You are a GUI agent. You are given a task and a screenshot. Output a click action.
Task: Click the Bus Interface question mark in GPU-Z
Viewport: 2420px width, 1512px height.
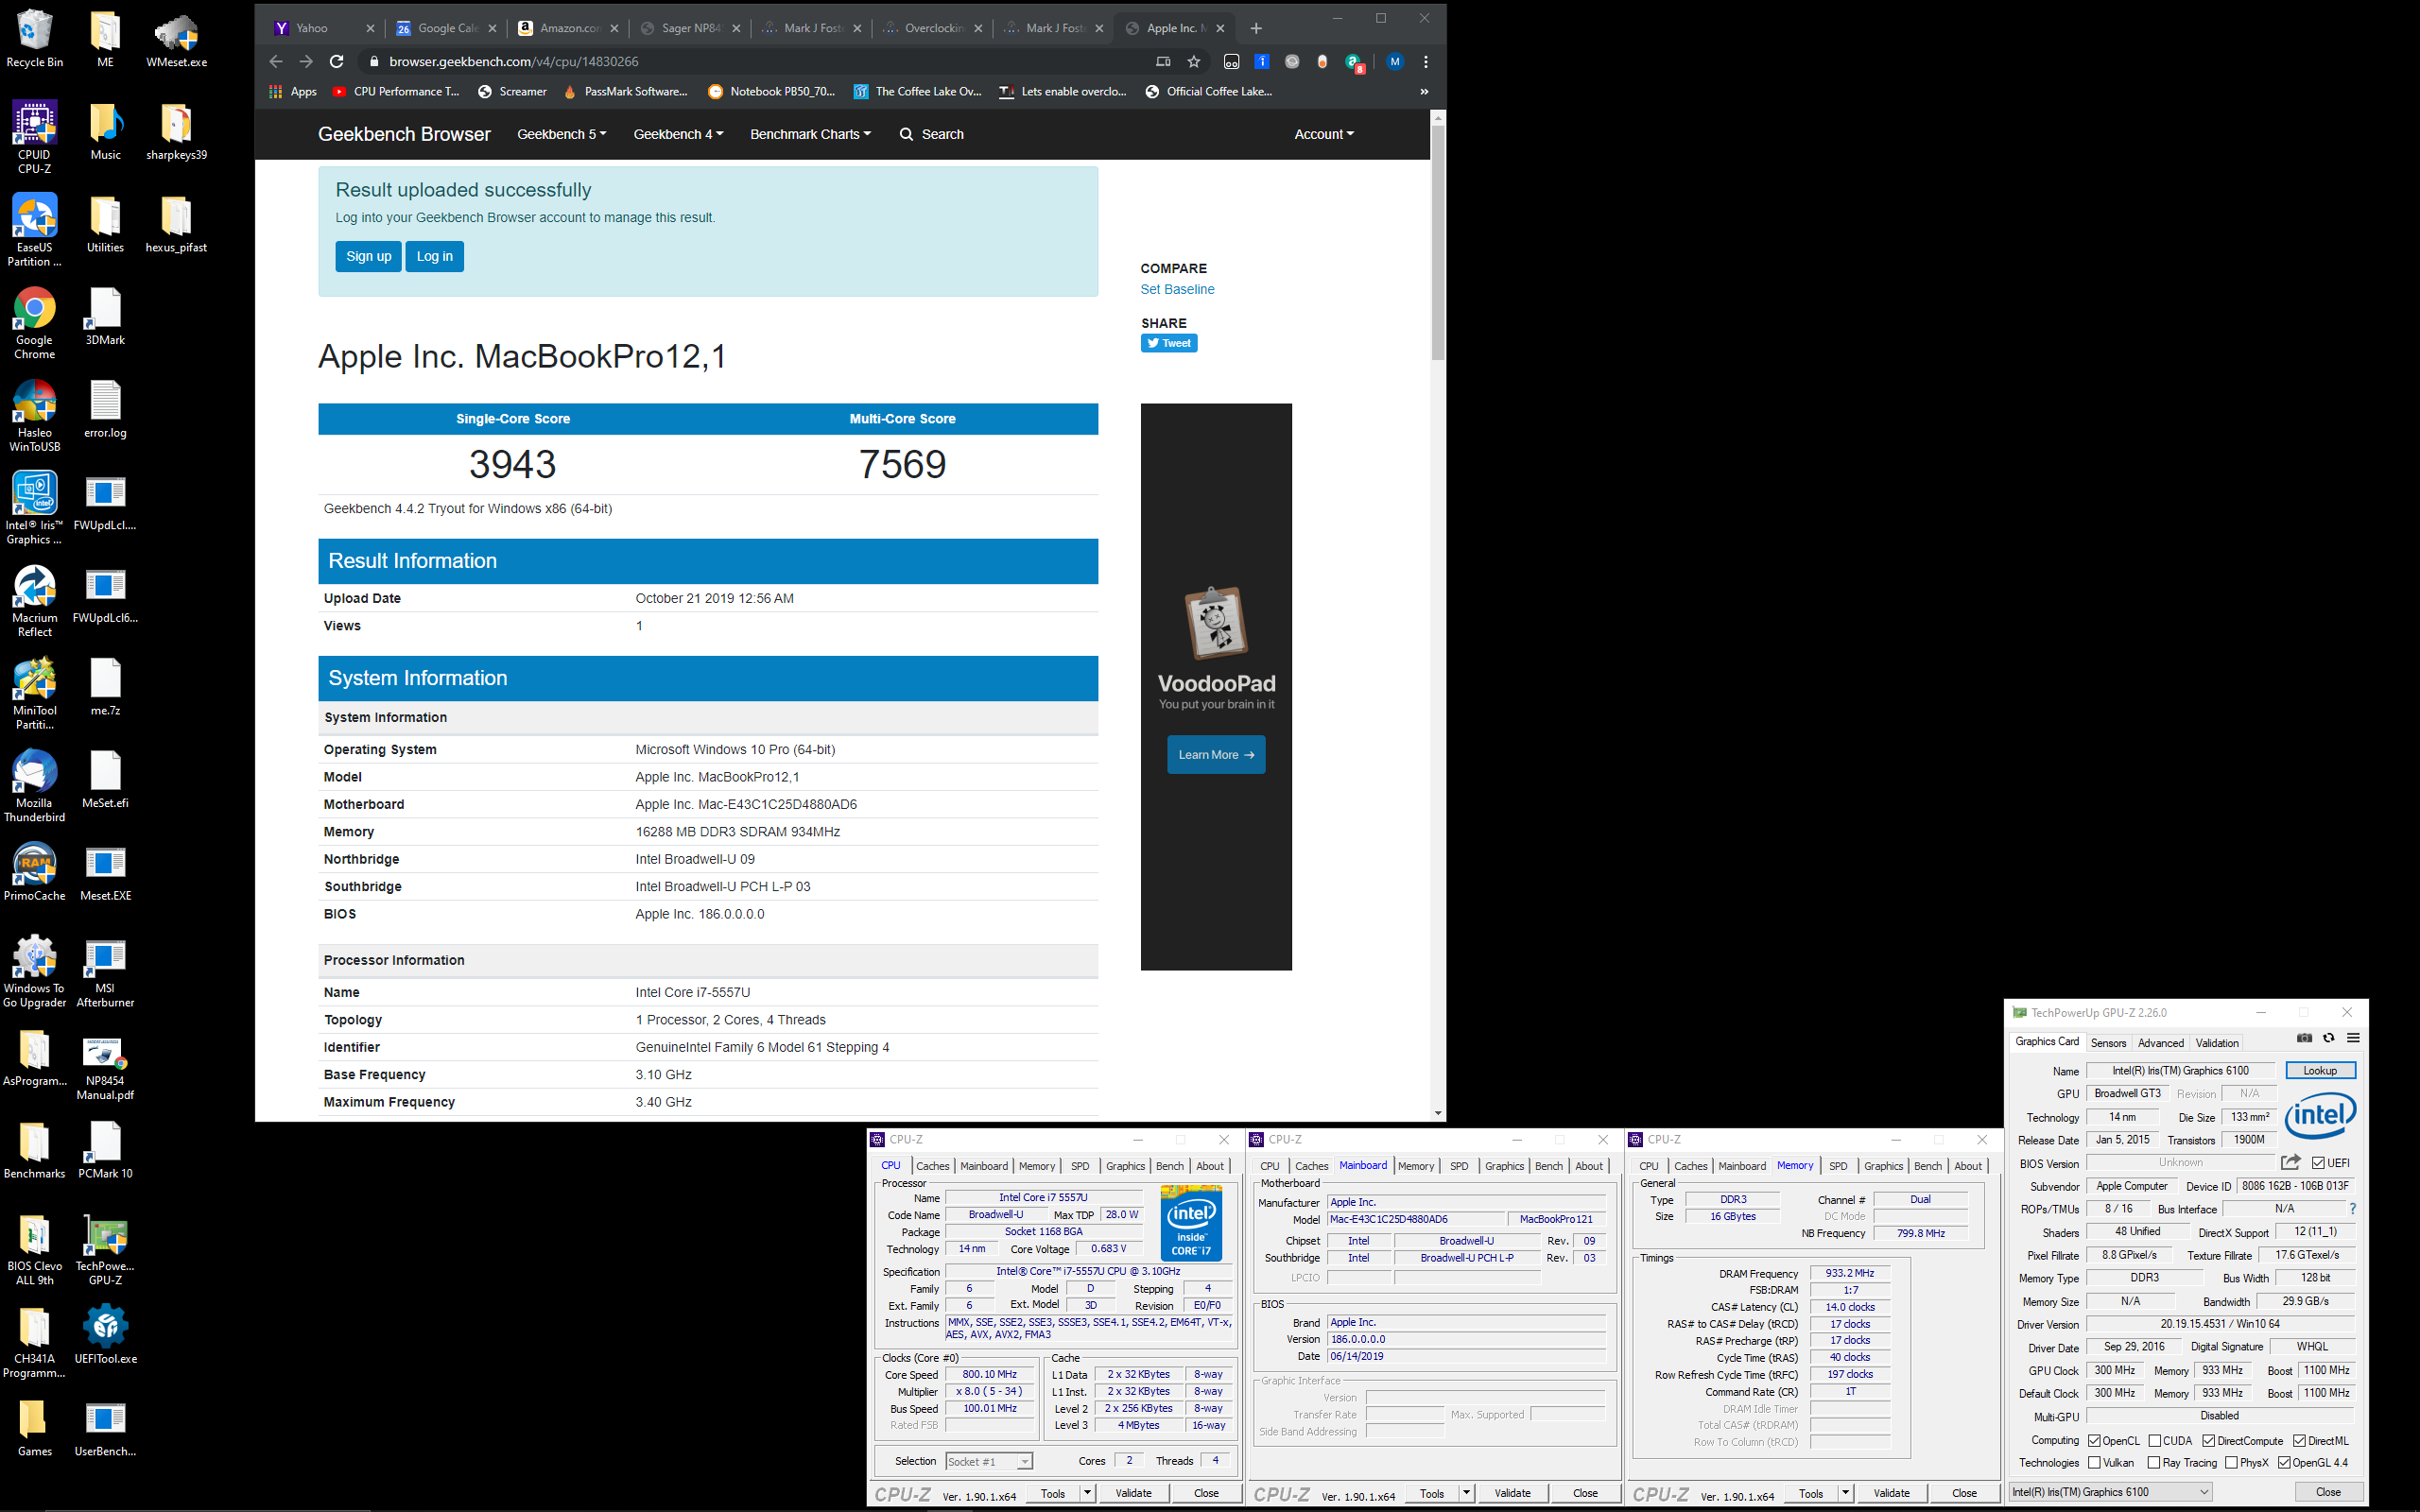tap(2352, 1209)
